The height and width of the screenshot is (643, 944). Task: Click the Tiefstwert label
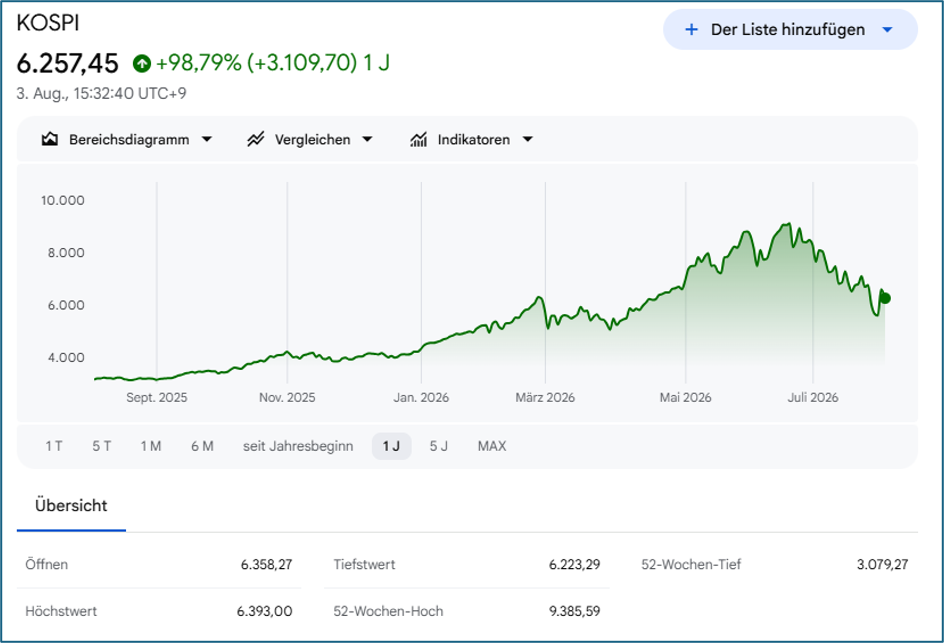click(364, 565)
